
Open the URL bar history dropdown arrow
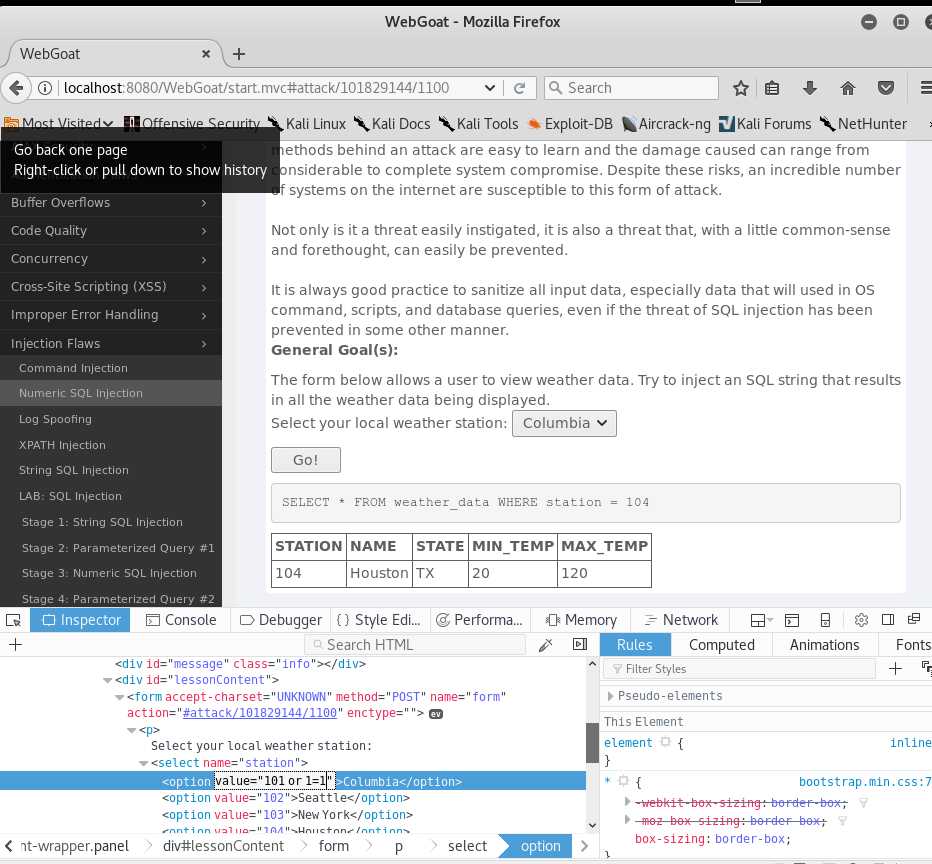489,88
